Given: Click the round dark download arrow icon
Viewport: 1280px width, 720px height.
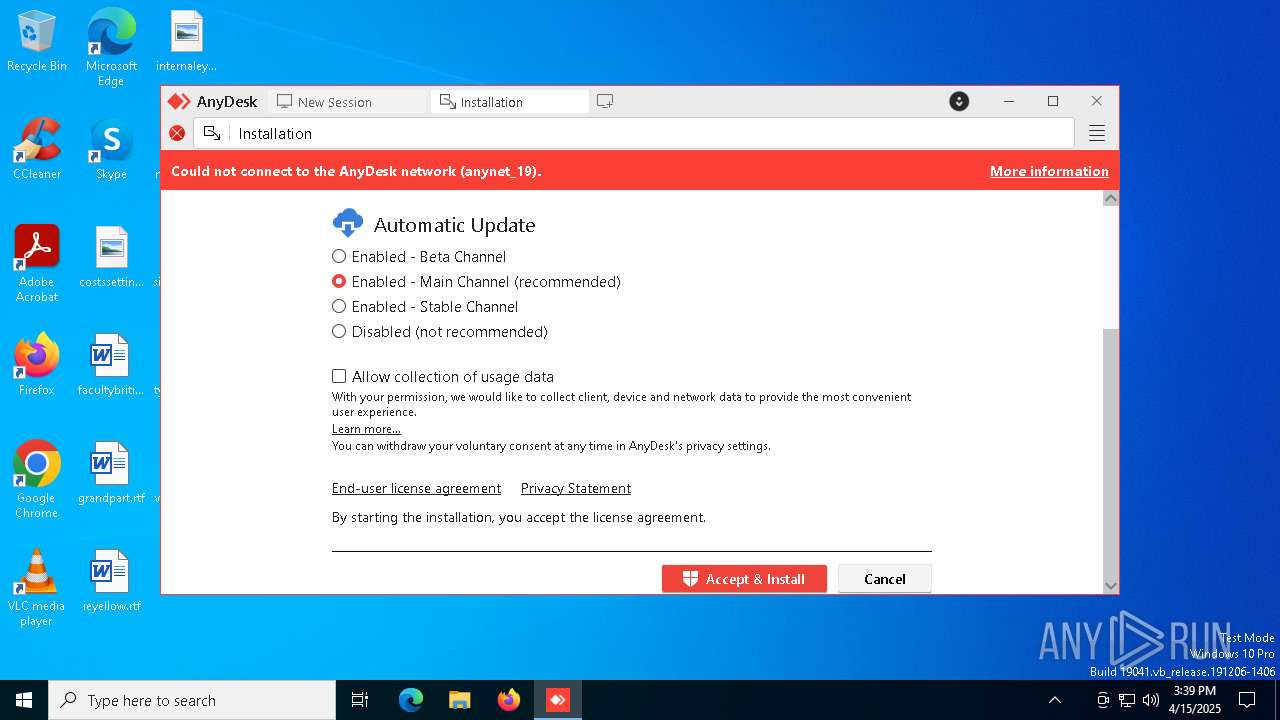Looking at the screenshot, I should tap(959, 101).
